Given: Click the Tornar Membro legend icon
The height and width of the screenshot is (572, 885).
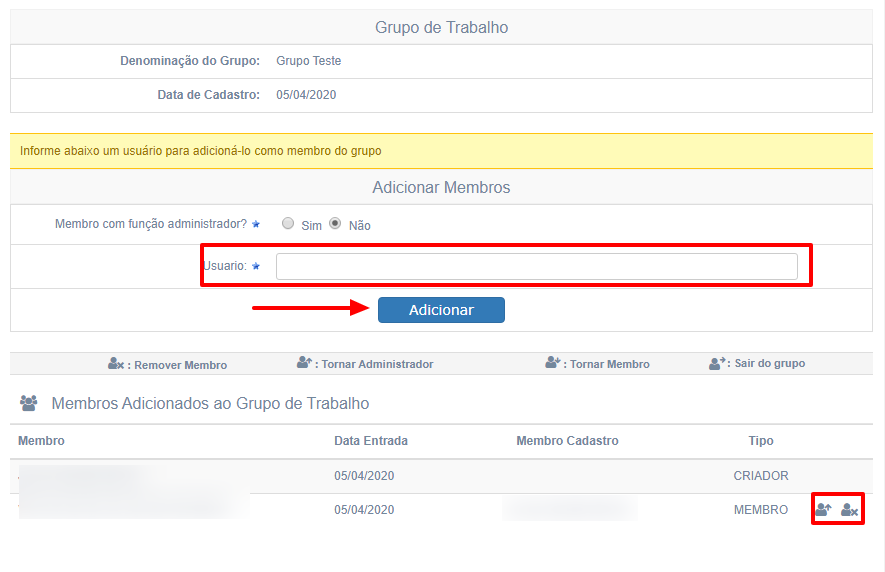Looking at the screenshot, I should (553, 363).
